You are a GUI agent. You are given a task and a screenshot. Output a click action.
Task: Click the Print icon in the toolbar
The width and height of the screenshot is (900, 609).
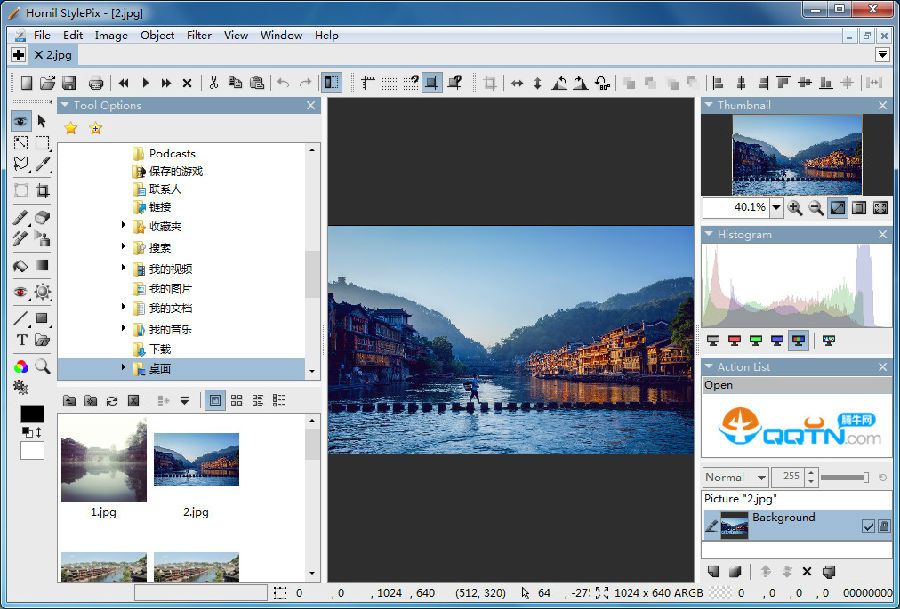[x=96, y=83]
